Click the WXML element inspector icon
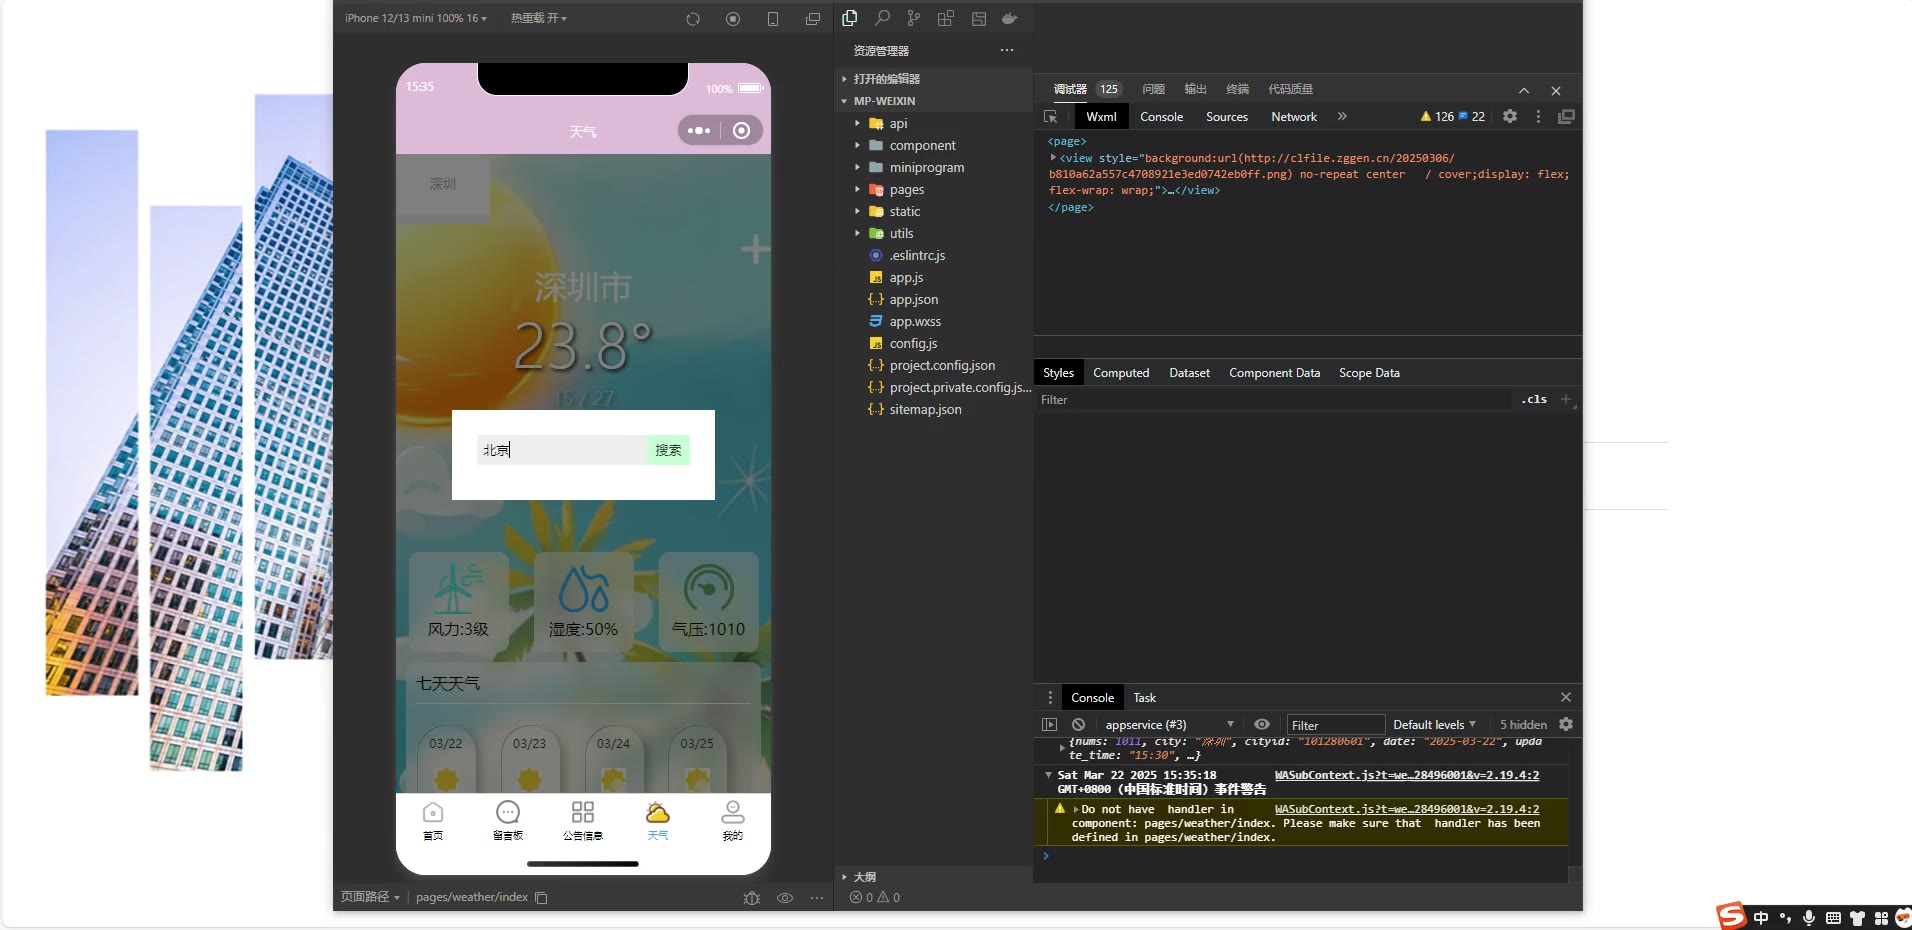The height and width of the screenshot is (930, 1912). pyautogui.click(x=1051, y=117)
